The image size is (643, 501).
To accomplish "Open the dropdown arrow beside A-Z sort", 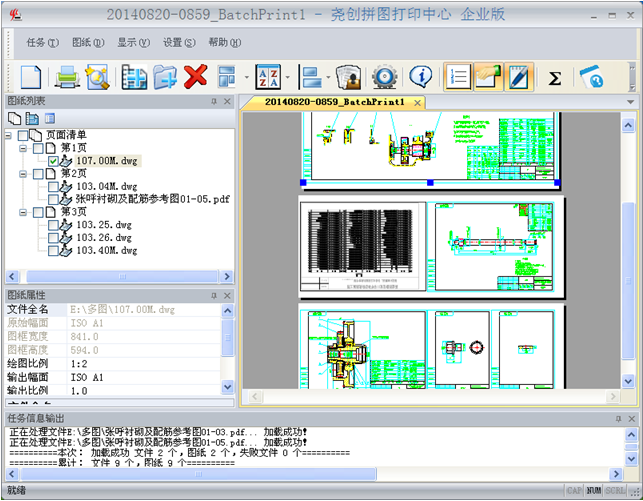I will (288, 77).
